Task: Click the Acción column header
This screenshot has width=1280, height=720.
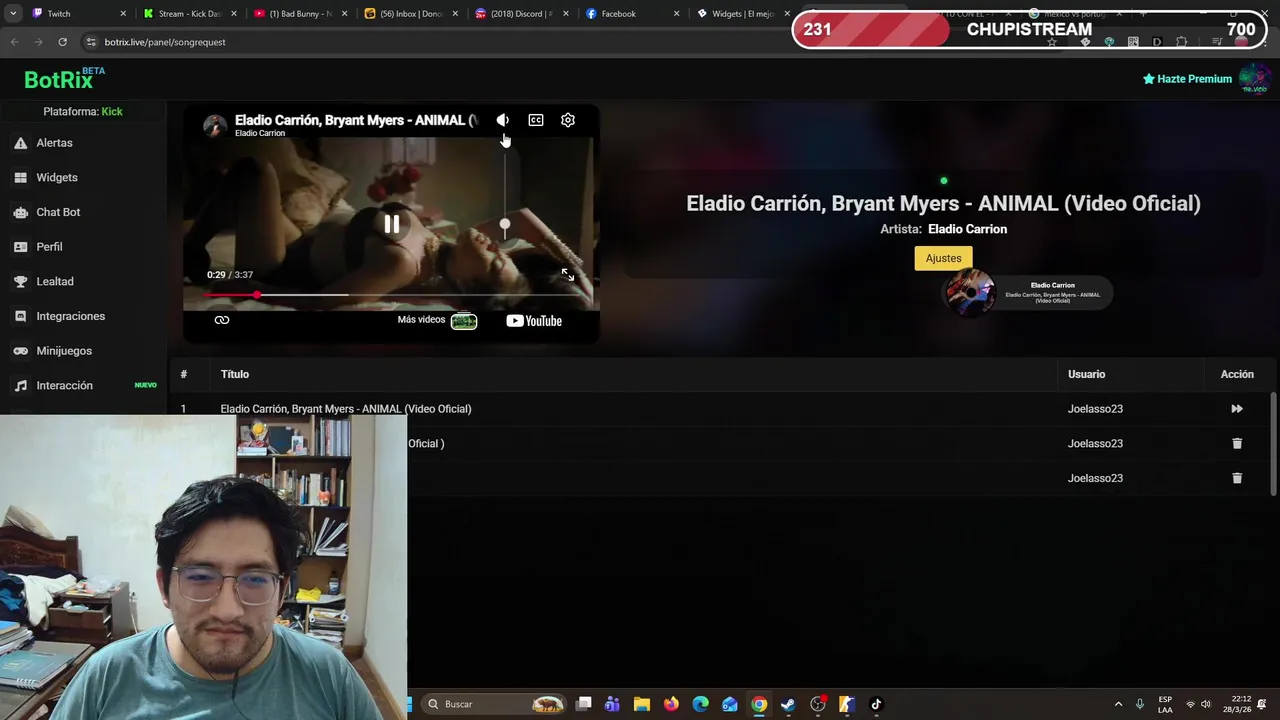Action: [x=1237, y=374]
